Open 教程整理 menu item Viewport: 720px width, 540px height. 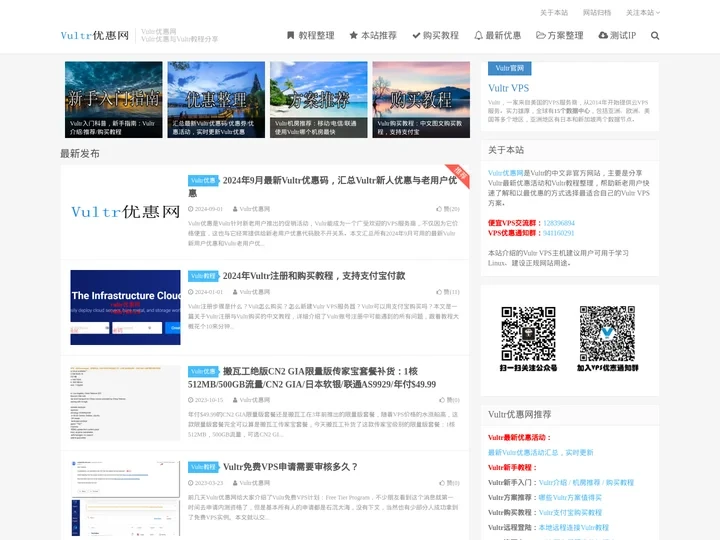click(311, 35)
